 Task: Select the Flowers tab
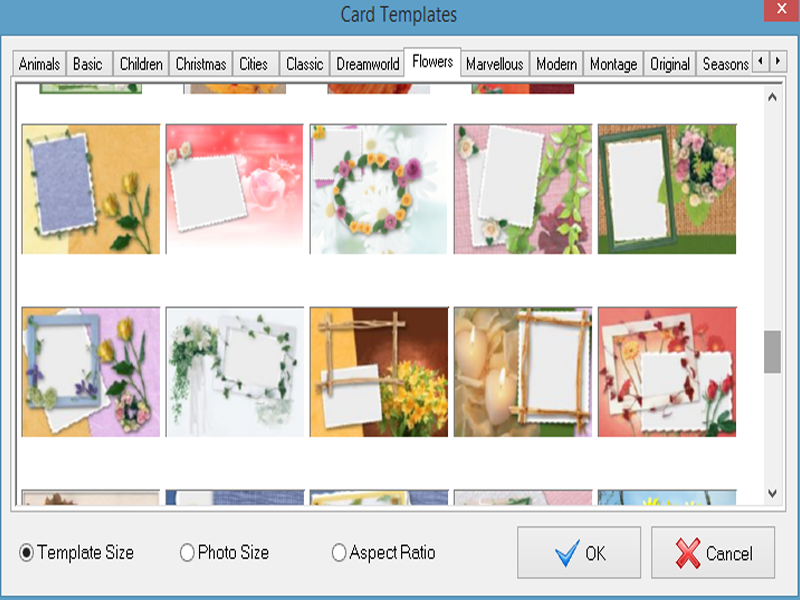tap(433, 62)
